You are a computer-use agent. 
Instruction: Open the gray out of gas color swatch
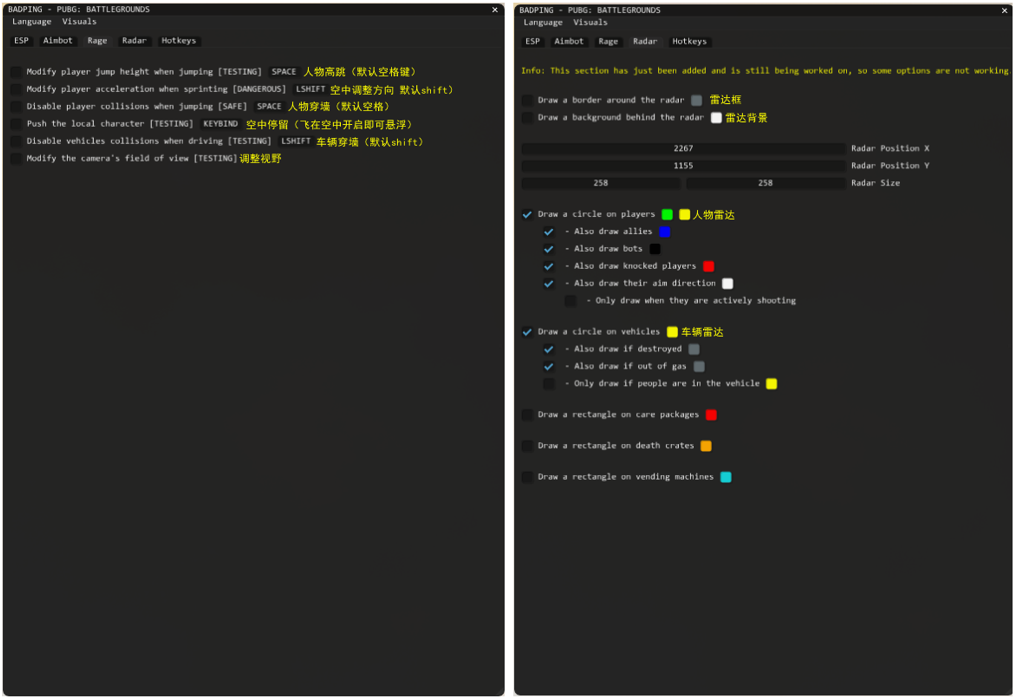698,366
